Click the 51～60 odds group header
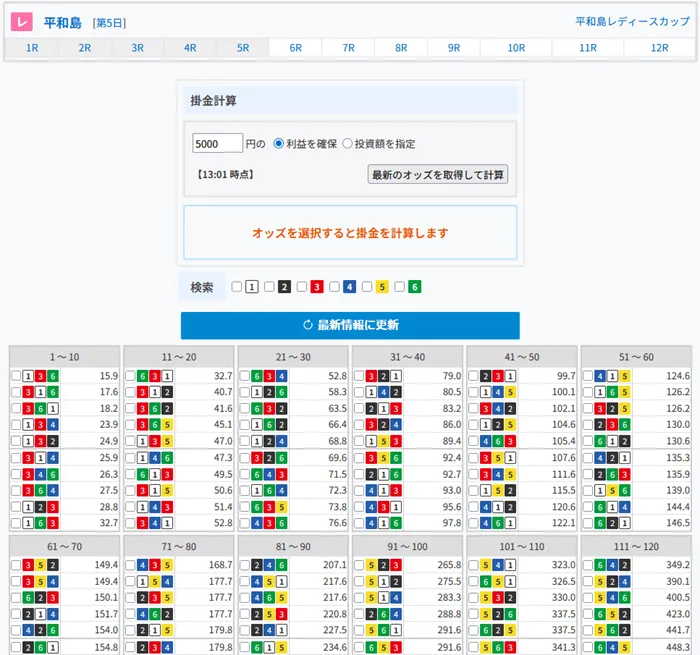The width and height of the screenshot is (700, 655). [x=636, y=356]
